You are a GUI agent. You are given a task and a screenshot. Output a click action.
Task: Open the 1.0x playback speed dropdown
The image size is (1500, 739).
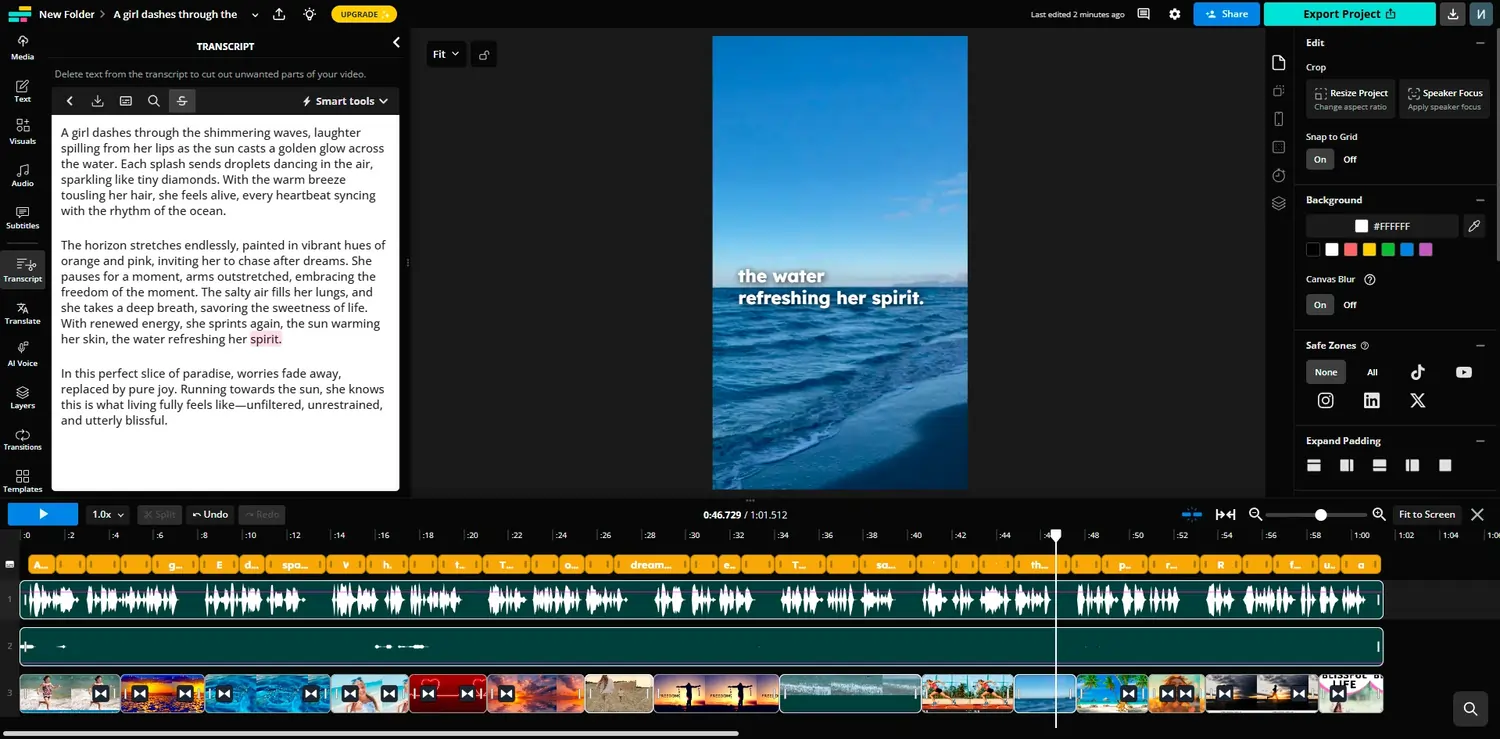(x=108, y=514)
